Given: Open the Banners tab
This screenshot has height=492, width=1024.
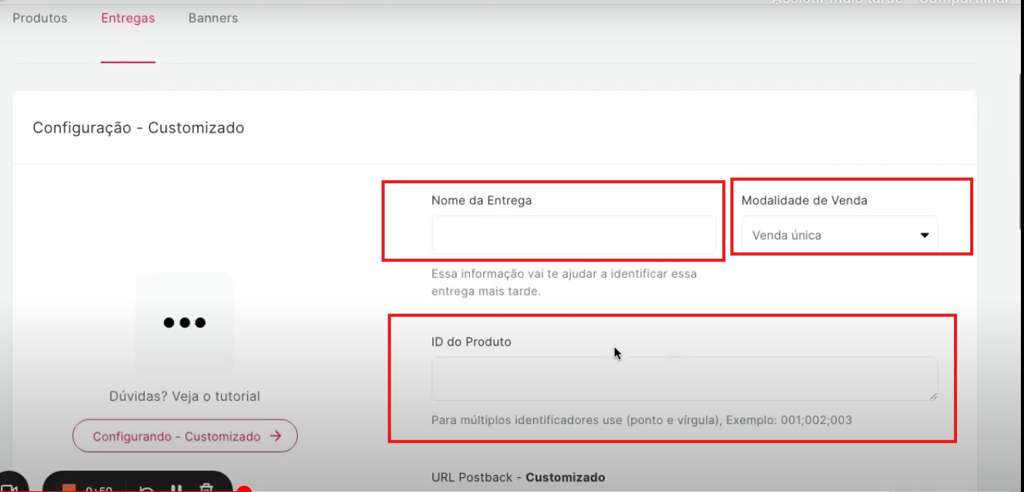Looking at the screenshot, I should (213, 18).
